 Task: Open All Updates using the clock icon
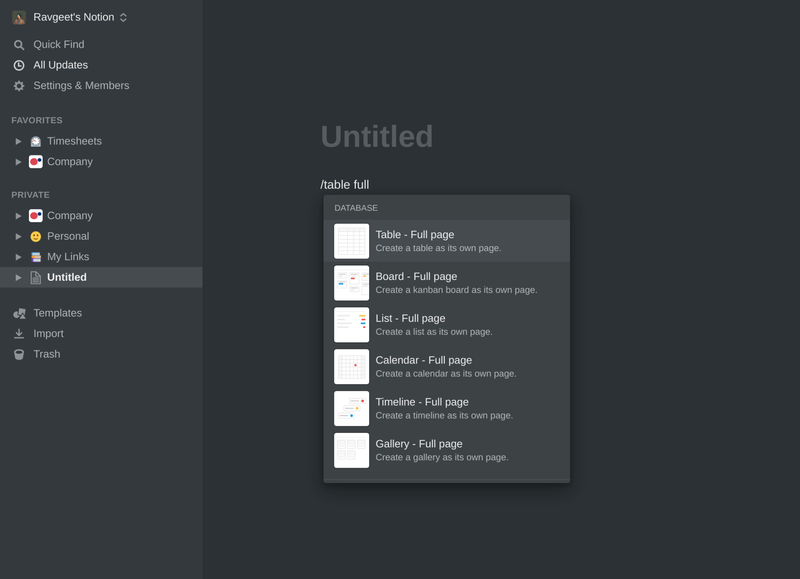pos(17,65)
